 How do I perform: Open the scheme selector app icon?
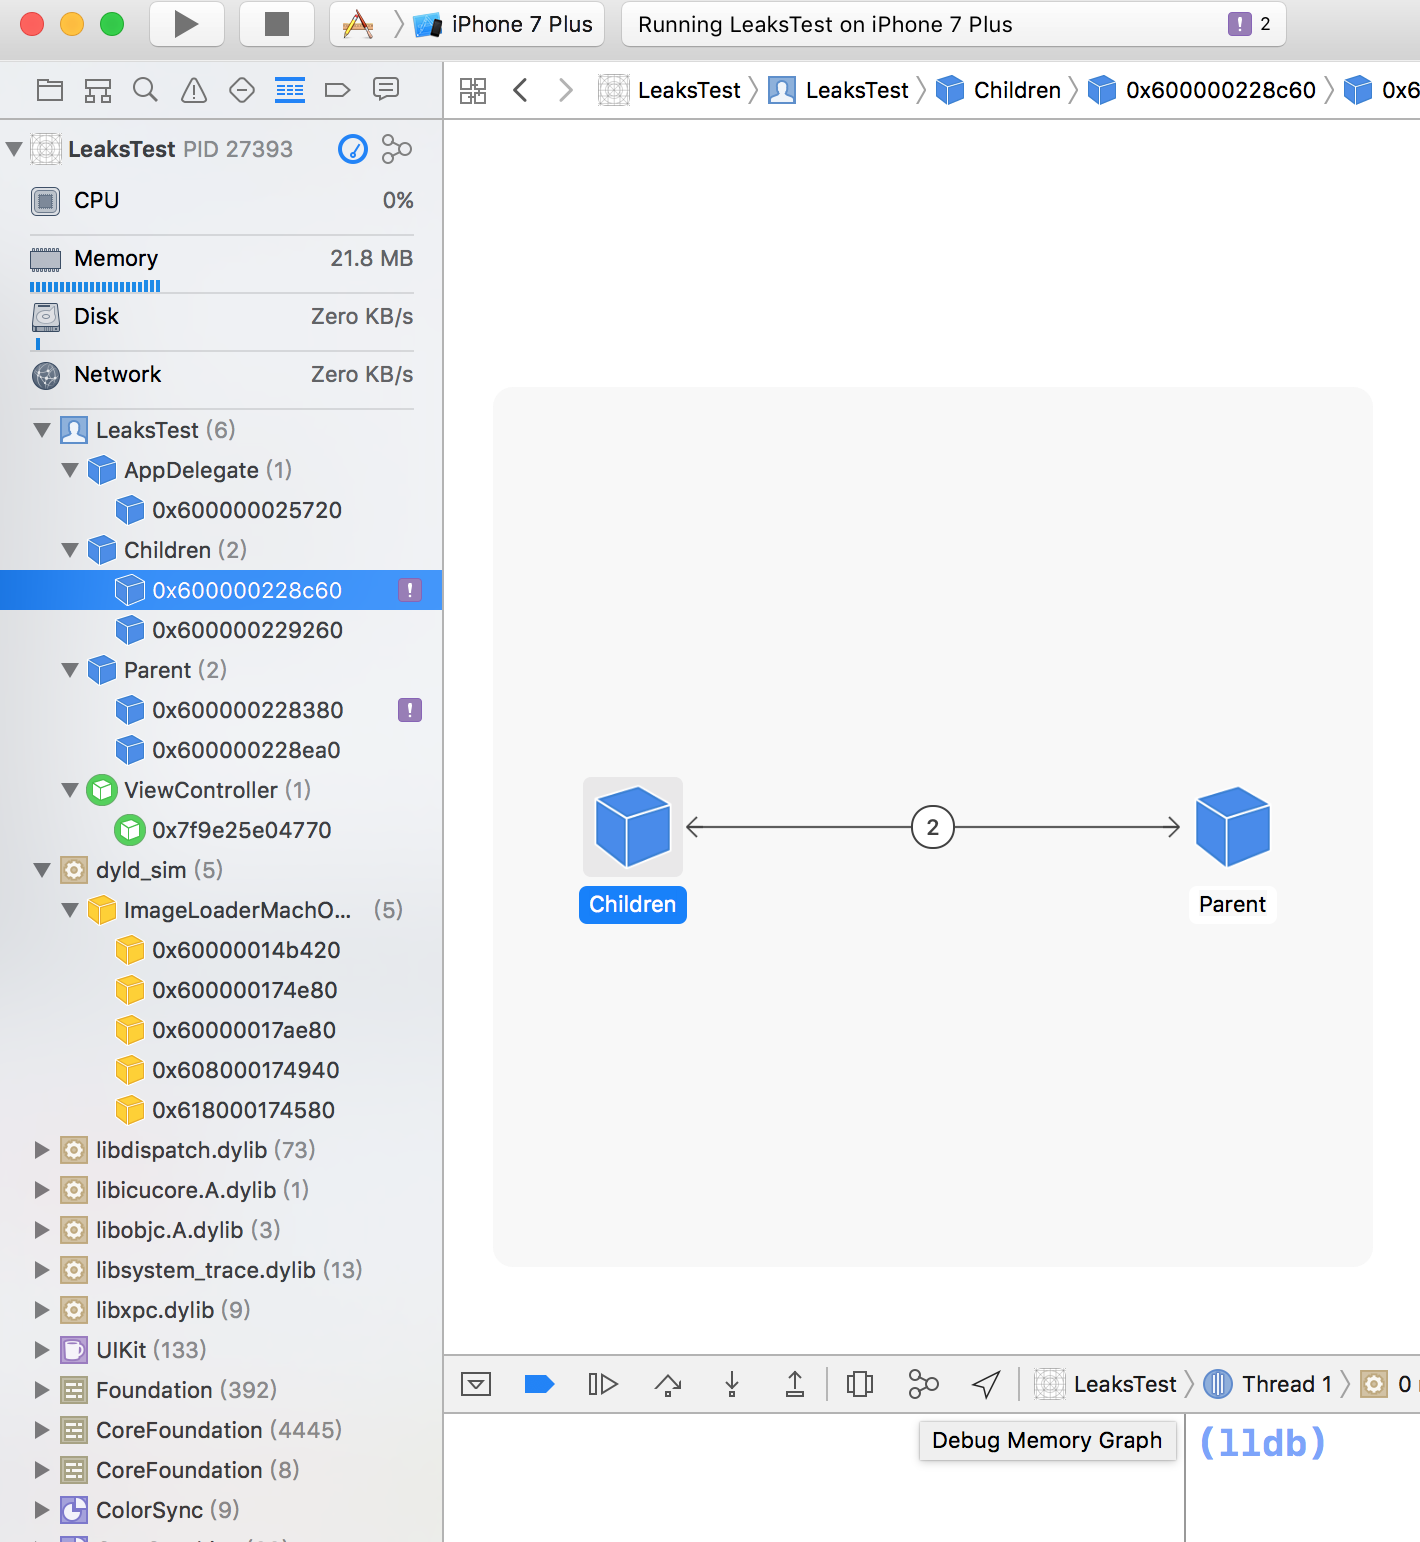tap(358, 24)
